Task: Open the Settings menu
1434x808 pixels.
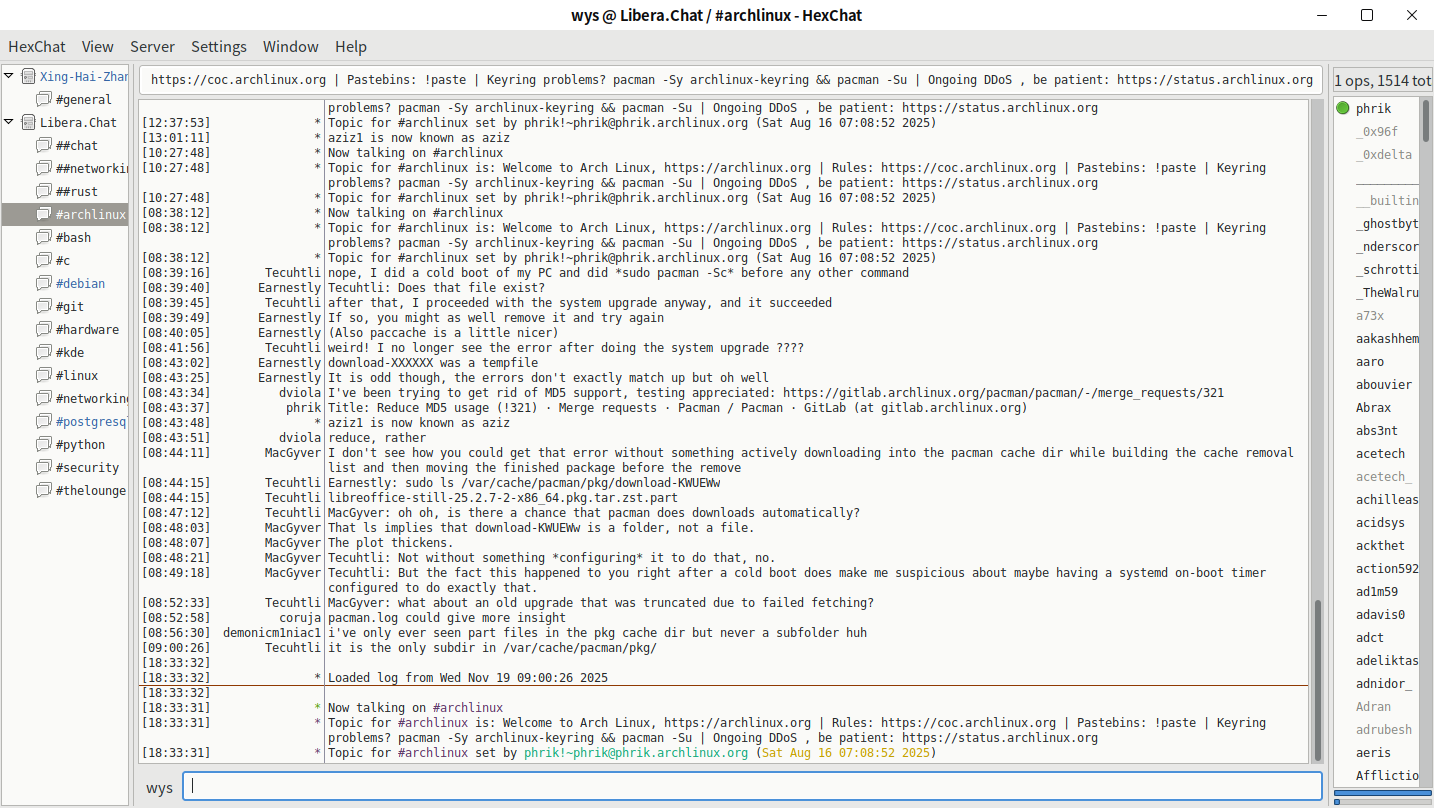Action: click(x=219, y=47)
